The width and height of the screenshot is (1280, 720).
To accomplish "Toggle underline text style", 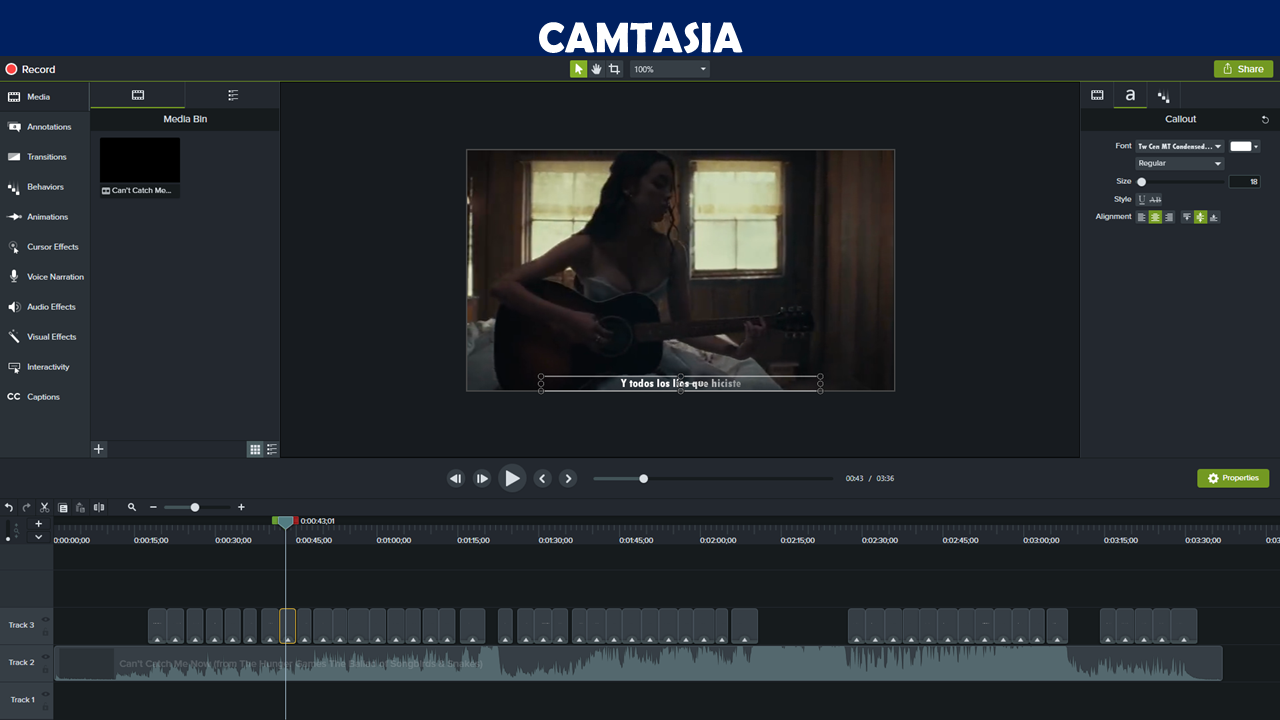I will click(x=1142, y=199).
